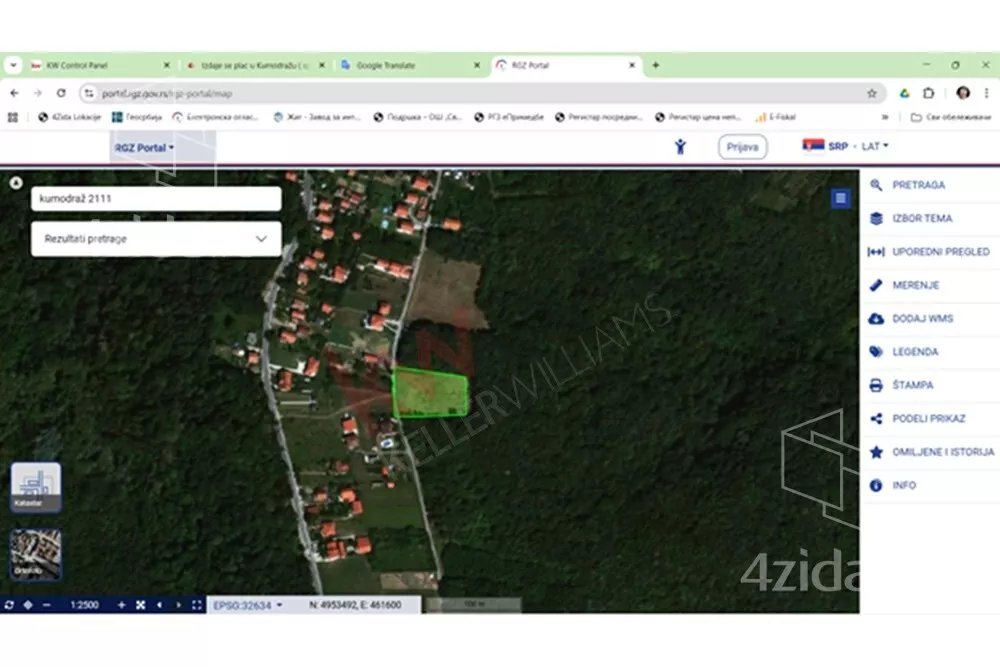Open Uporedni pregled comparison view
1000x667 pixels.
click(939, 252)
